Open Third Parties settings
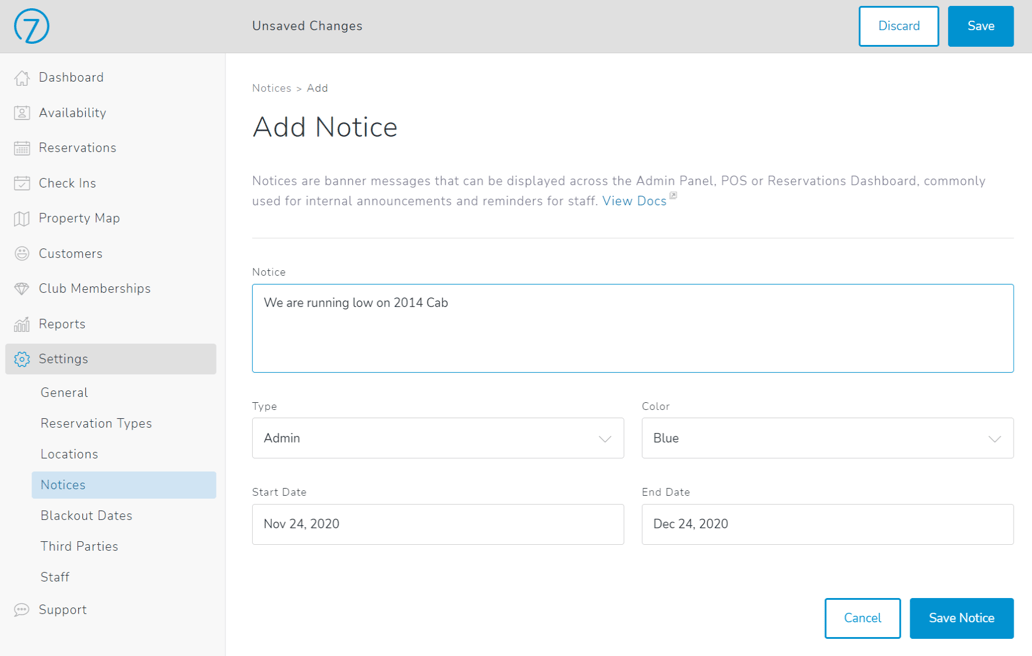Image resolution: width=1032 pixels, height=656 pixels. click(x=79, y=546)
